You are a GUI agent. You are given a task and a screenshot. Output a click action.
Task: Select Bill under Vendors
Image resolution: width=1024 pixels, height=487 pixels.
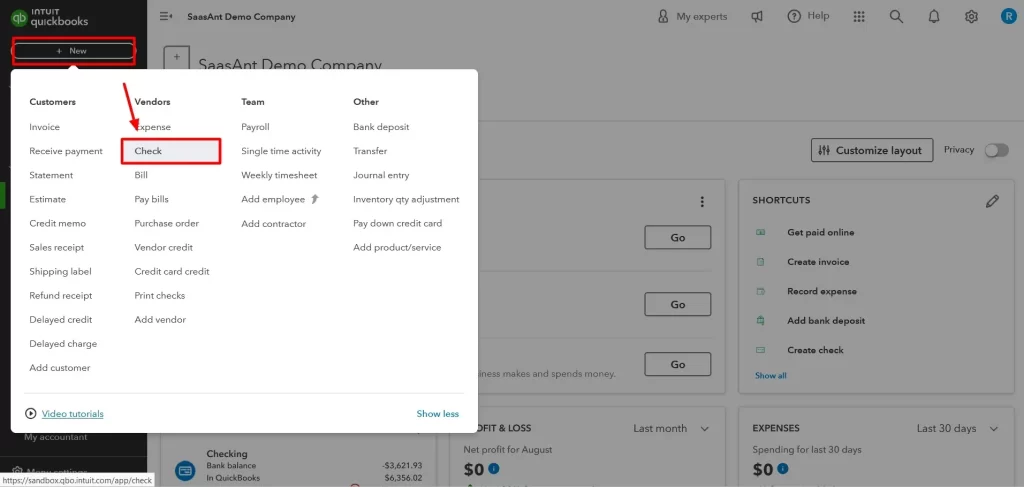(x=141, y=175)
